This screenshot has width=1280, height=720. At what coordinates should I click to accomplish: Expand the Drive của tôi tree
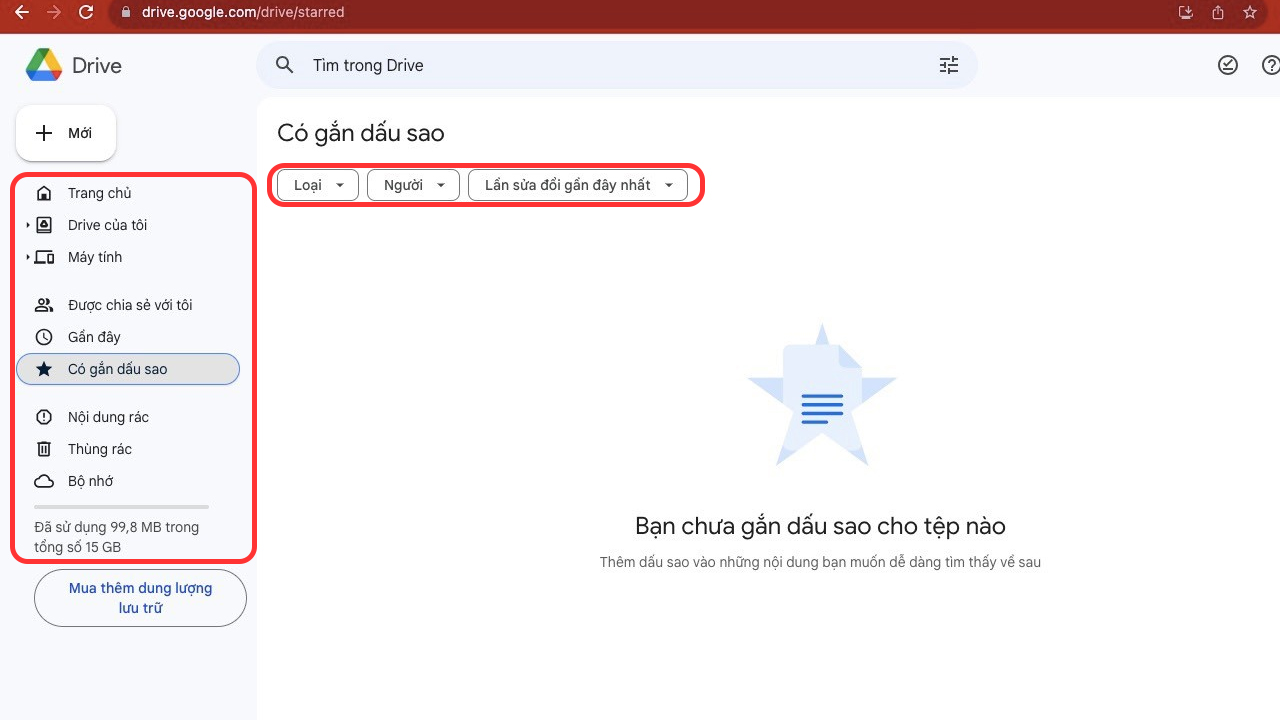pos(28,225)
